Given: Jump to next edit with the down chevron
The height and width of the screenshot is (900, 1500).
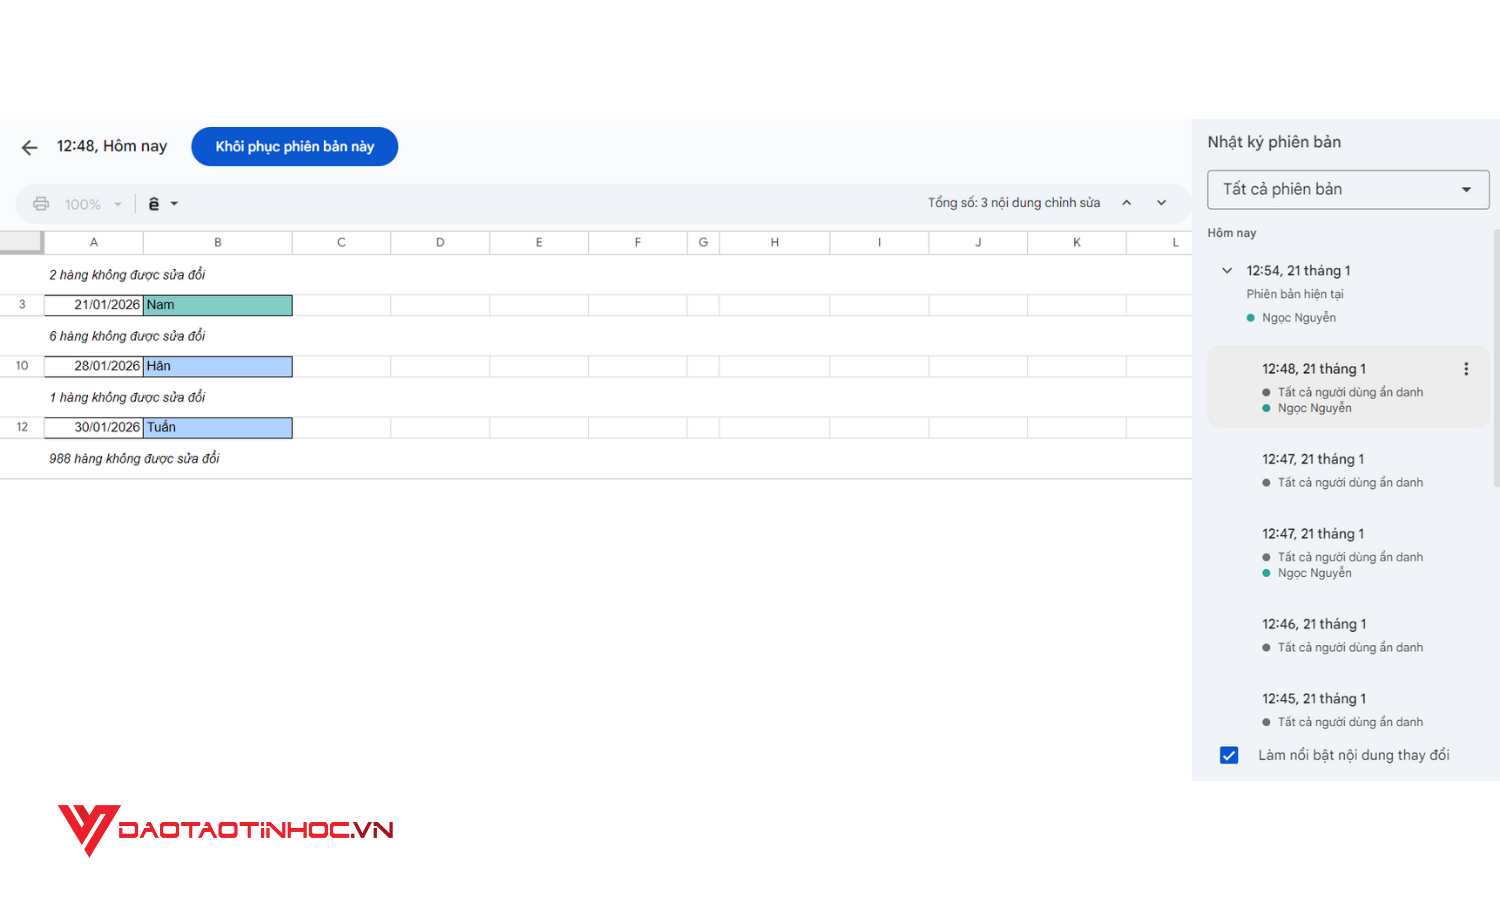Looking at the screenshot, I should [x=1161, y=202].
